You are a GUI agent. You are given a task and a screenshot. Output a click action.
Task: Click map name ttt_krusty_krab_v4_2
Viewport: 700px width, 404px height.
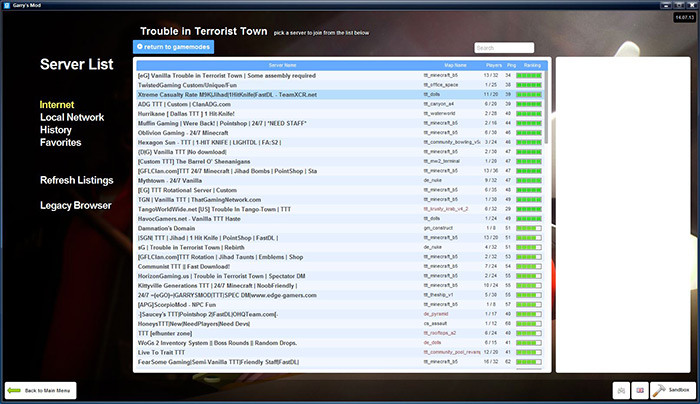446,209
